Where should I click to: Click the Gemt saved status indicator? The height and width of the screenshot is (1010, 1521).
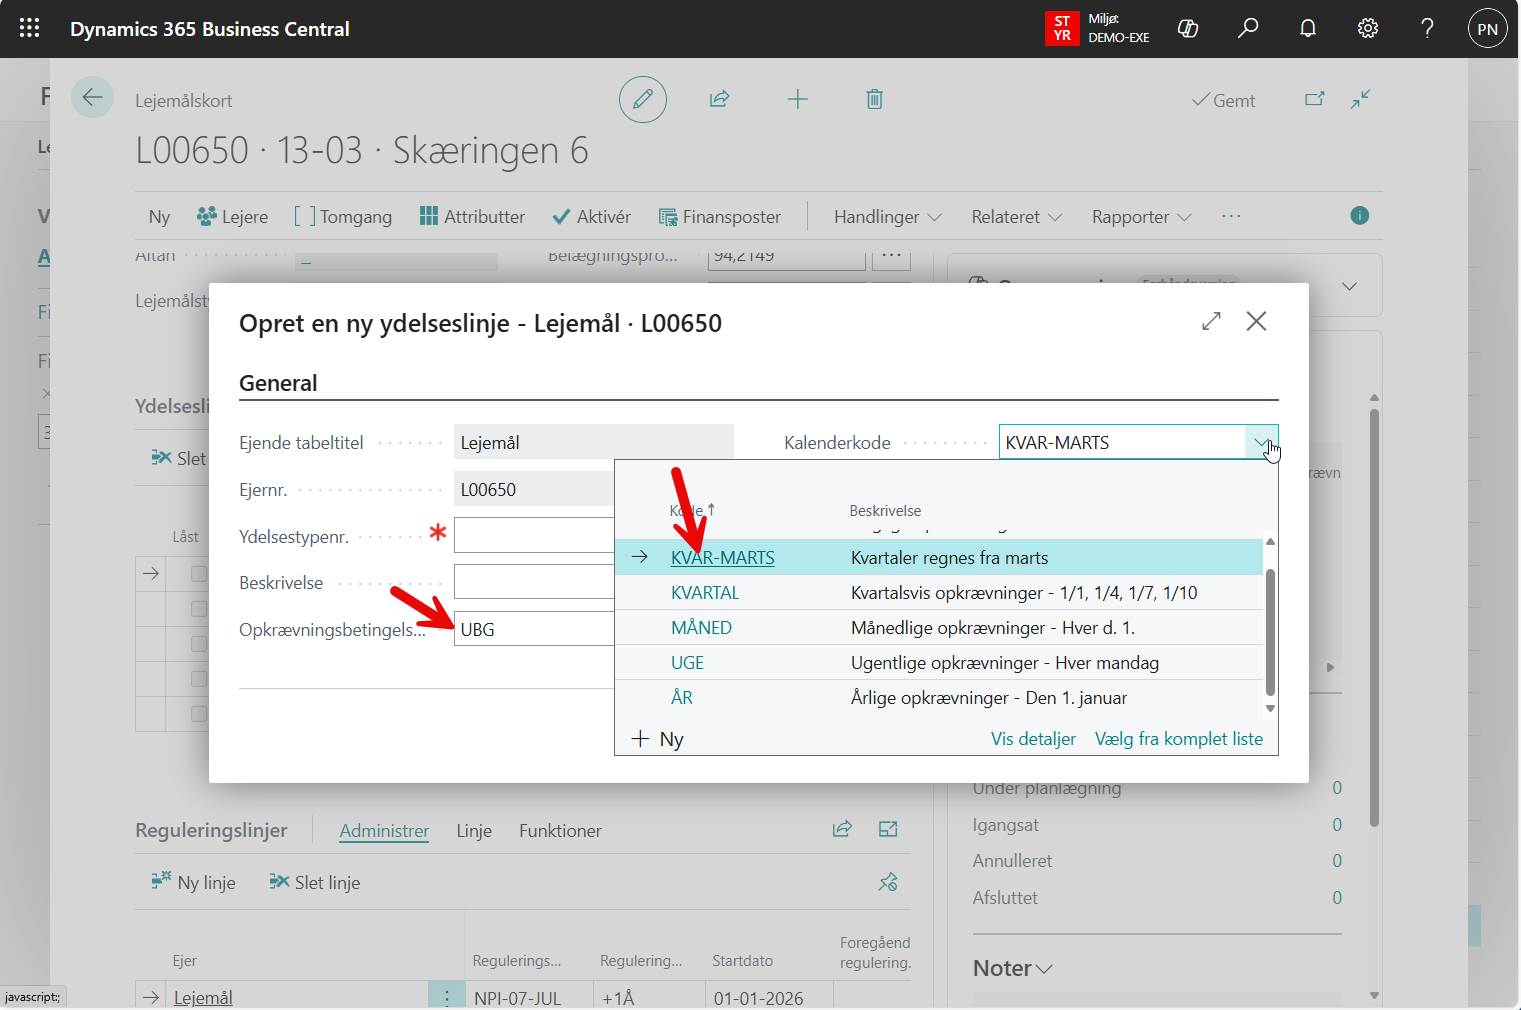[x=1224, y=100]
